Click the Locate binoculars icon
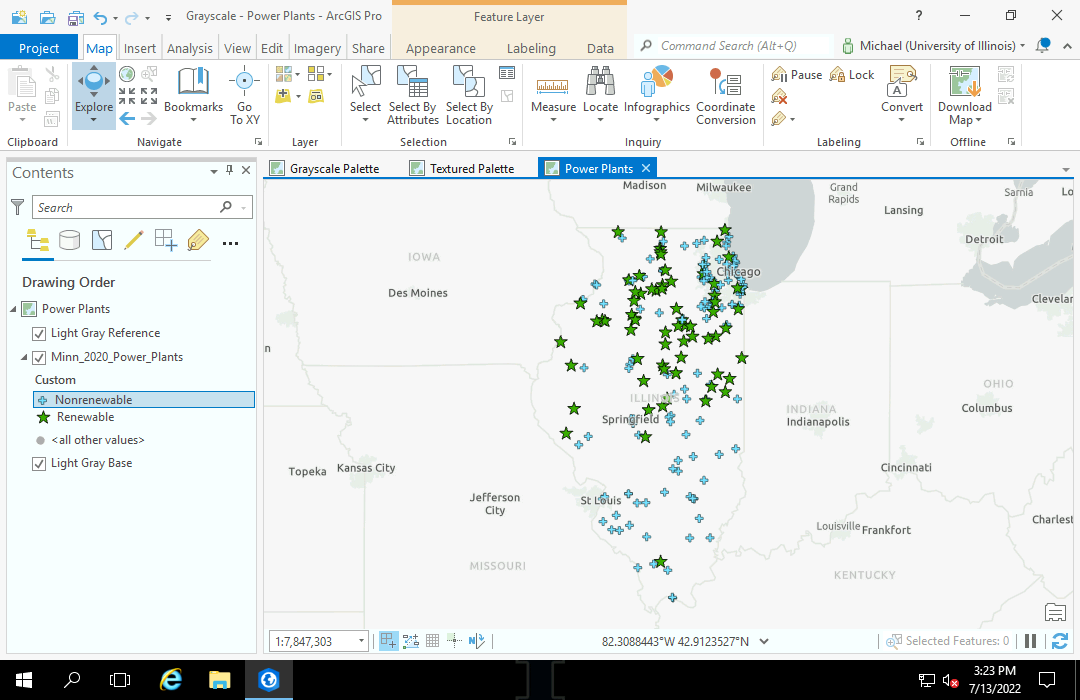The image size is (1080, 700). [600, 84]
